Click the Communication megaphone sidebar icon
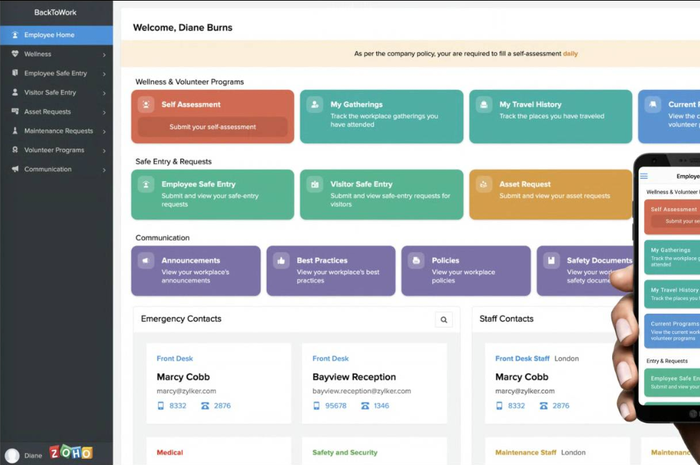 click(15, 169)
